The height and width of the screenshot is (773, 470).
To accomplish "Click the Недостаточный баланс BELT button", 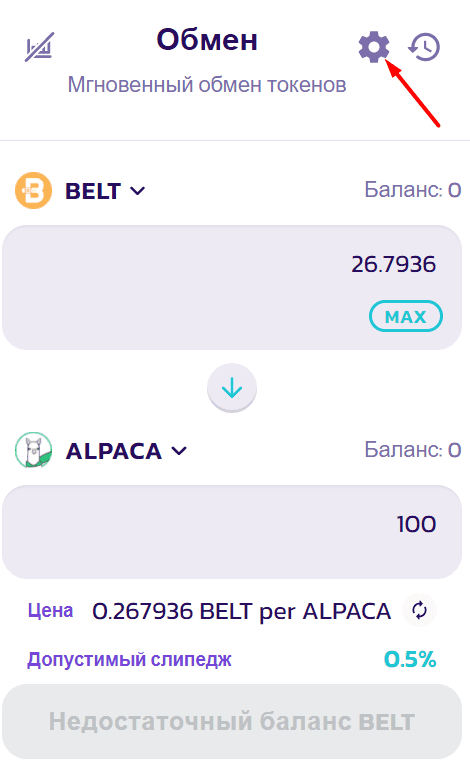I will [x=232, y=721].
